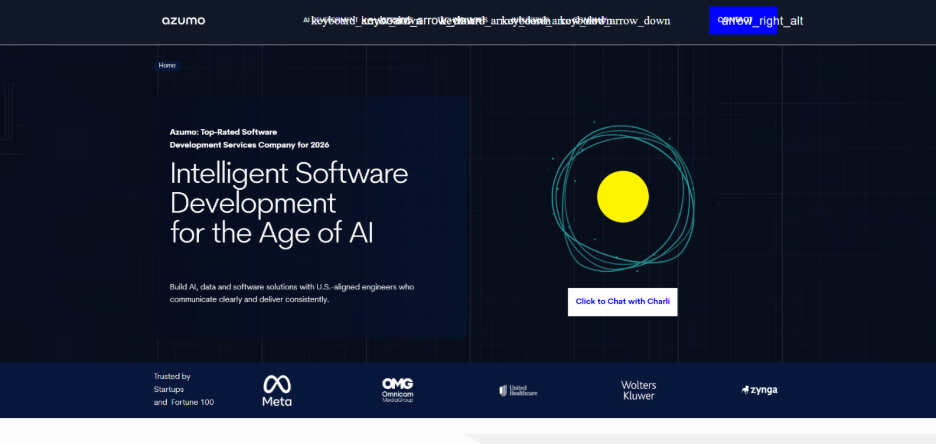Screen dimensions: 936x444
Task: Click the arrow_right_alt icon on blue button
Action: point(762,21)
